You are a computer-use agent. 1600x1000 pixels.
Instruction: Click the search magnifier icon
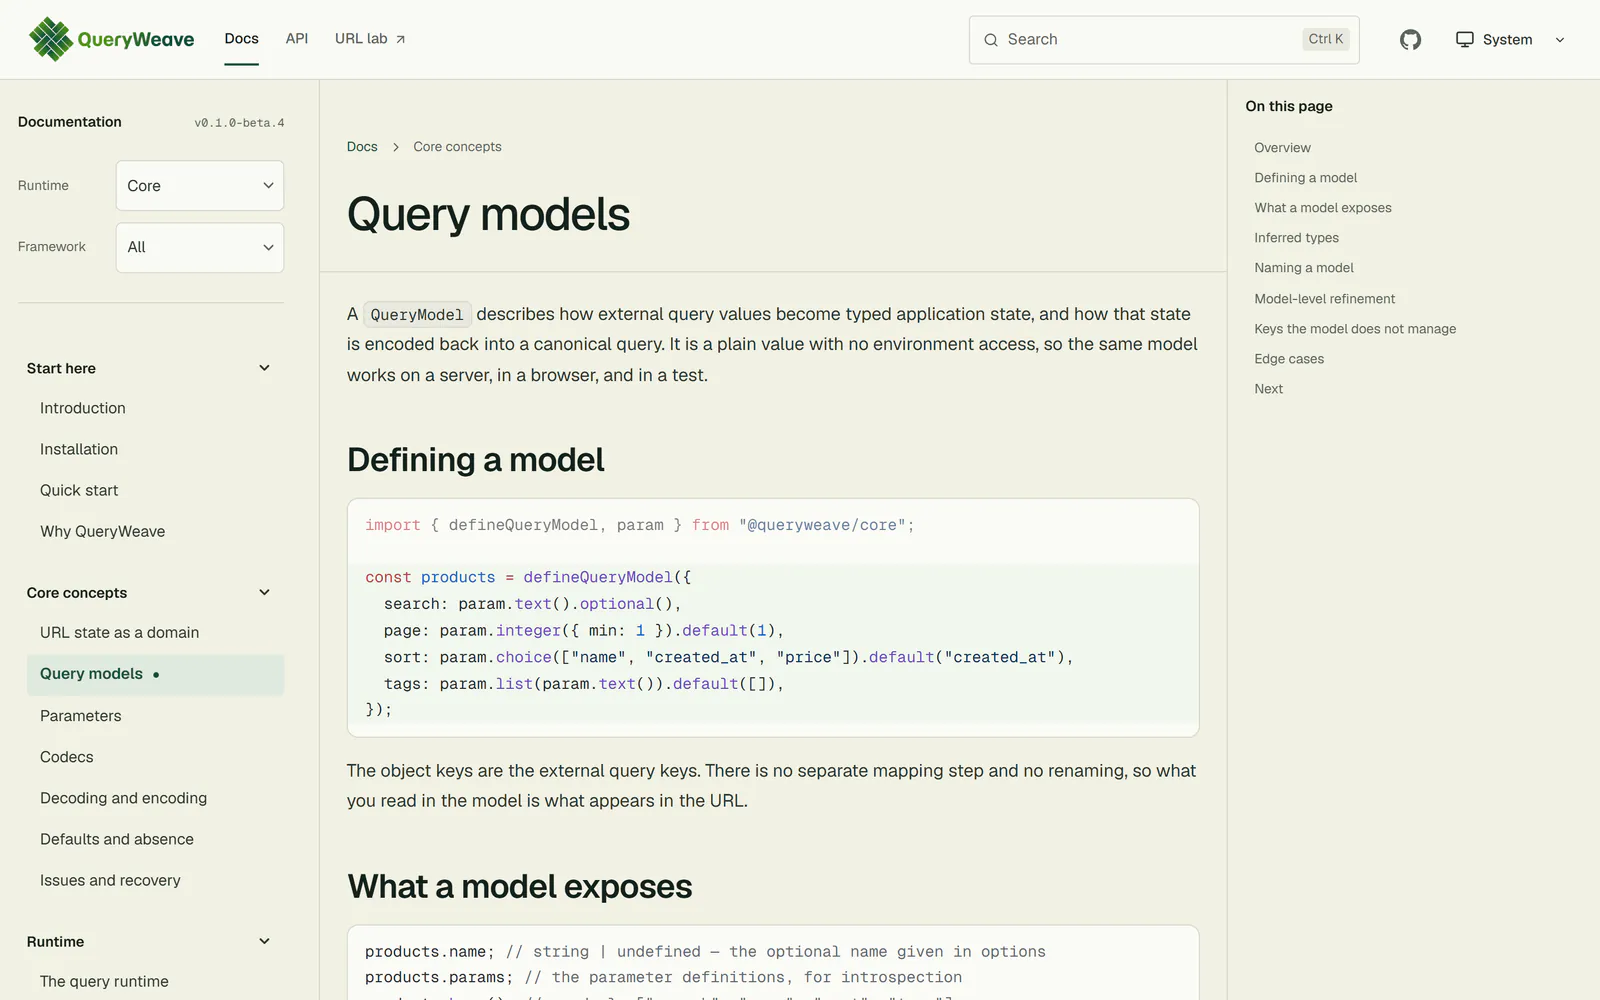tap(991, 40)
